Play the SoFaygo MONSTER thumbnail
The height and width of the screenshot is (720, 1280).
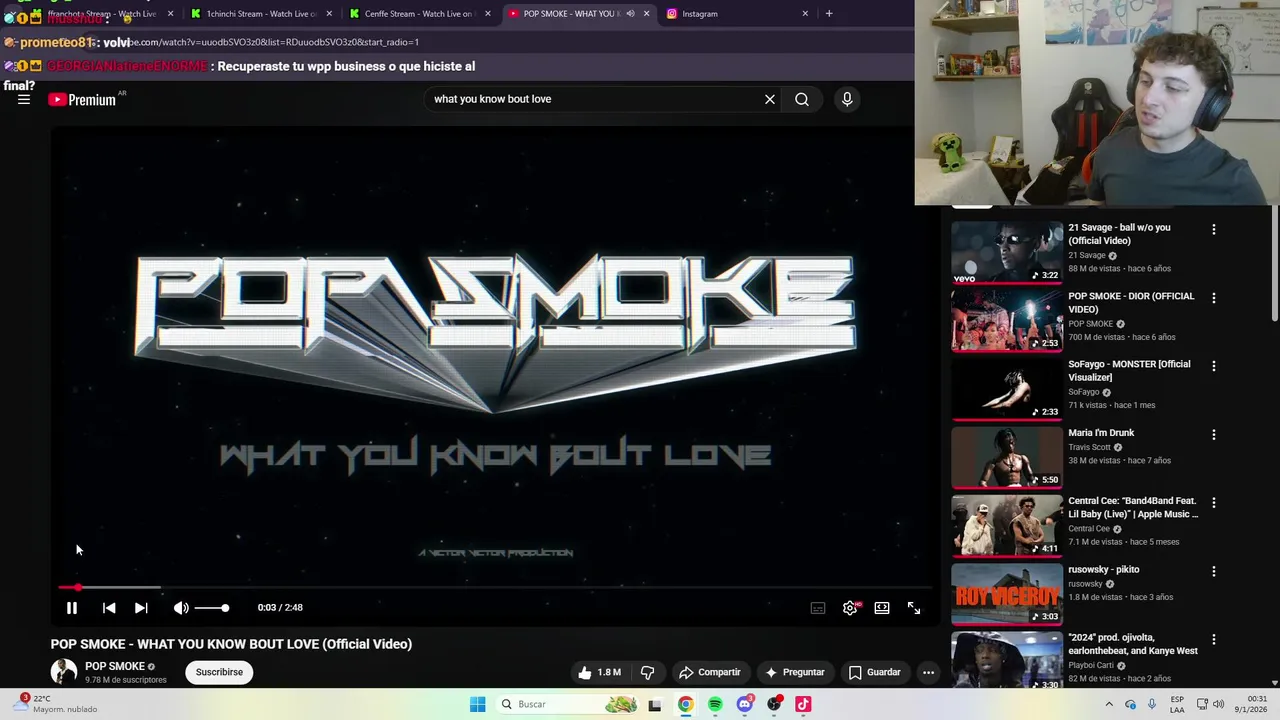[x=1007, y=389]
